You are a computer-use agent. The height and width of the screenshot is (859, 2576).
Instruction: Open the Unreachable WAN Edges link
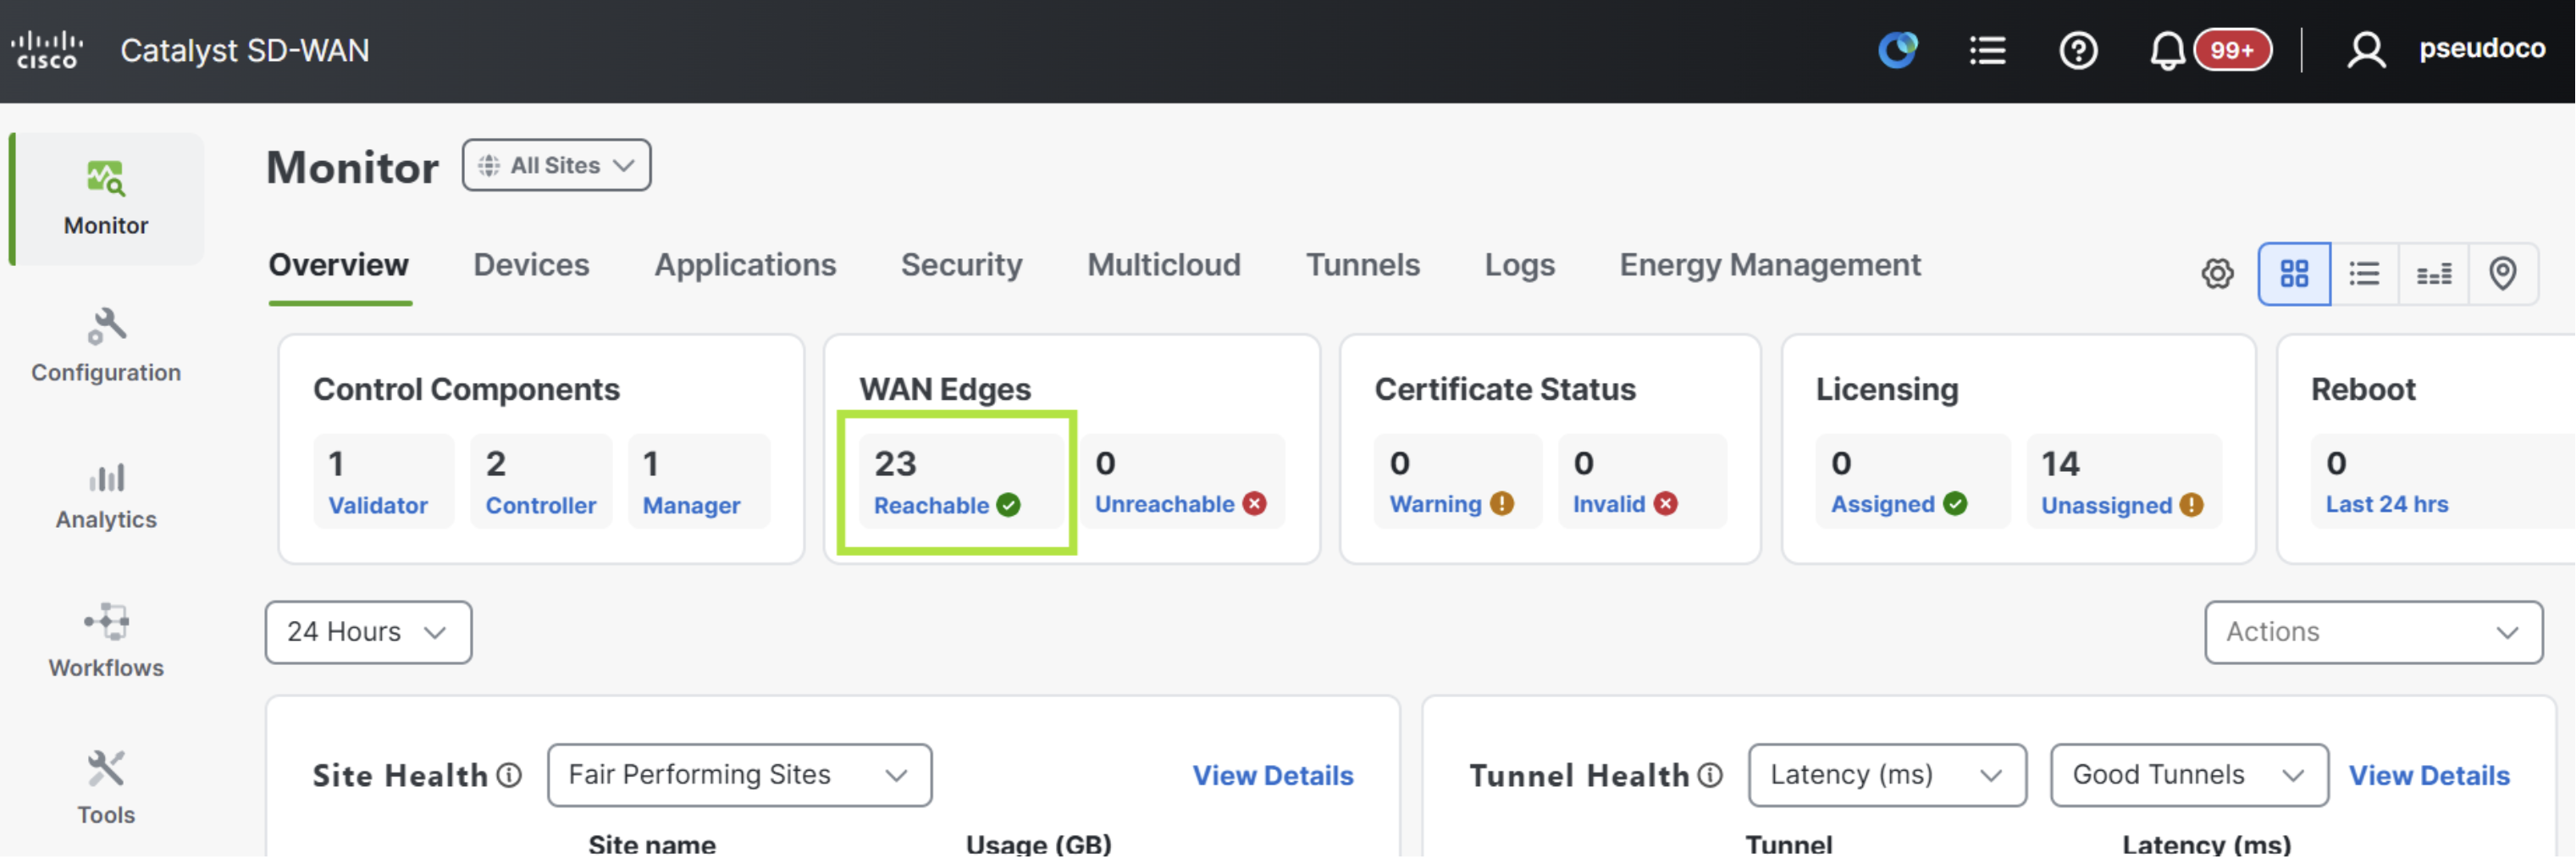[1164, 504]
